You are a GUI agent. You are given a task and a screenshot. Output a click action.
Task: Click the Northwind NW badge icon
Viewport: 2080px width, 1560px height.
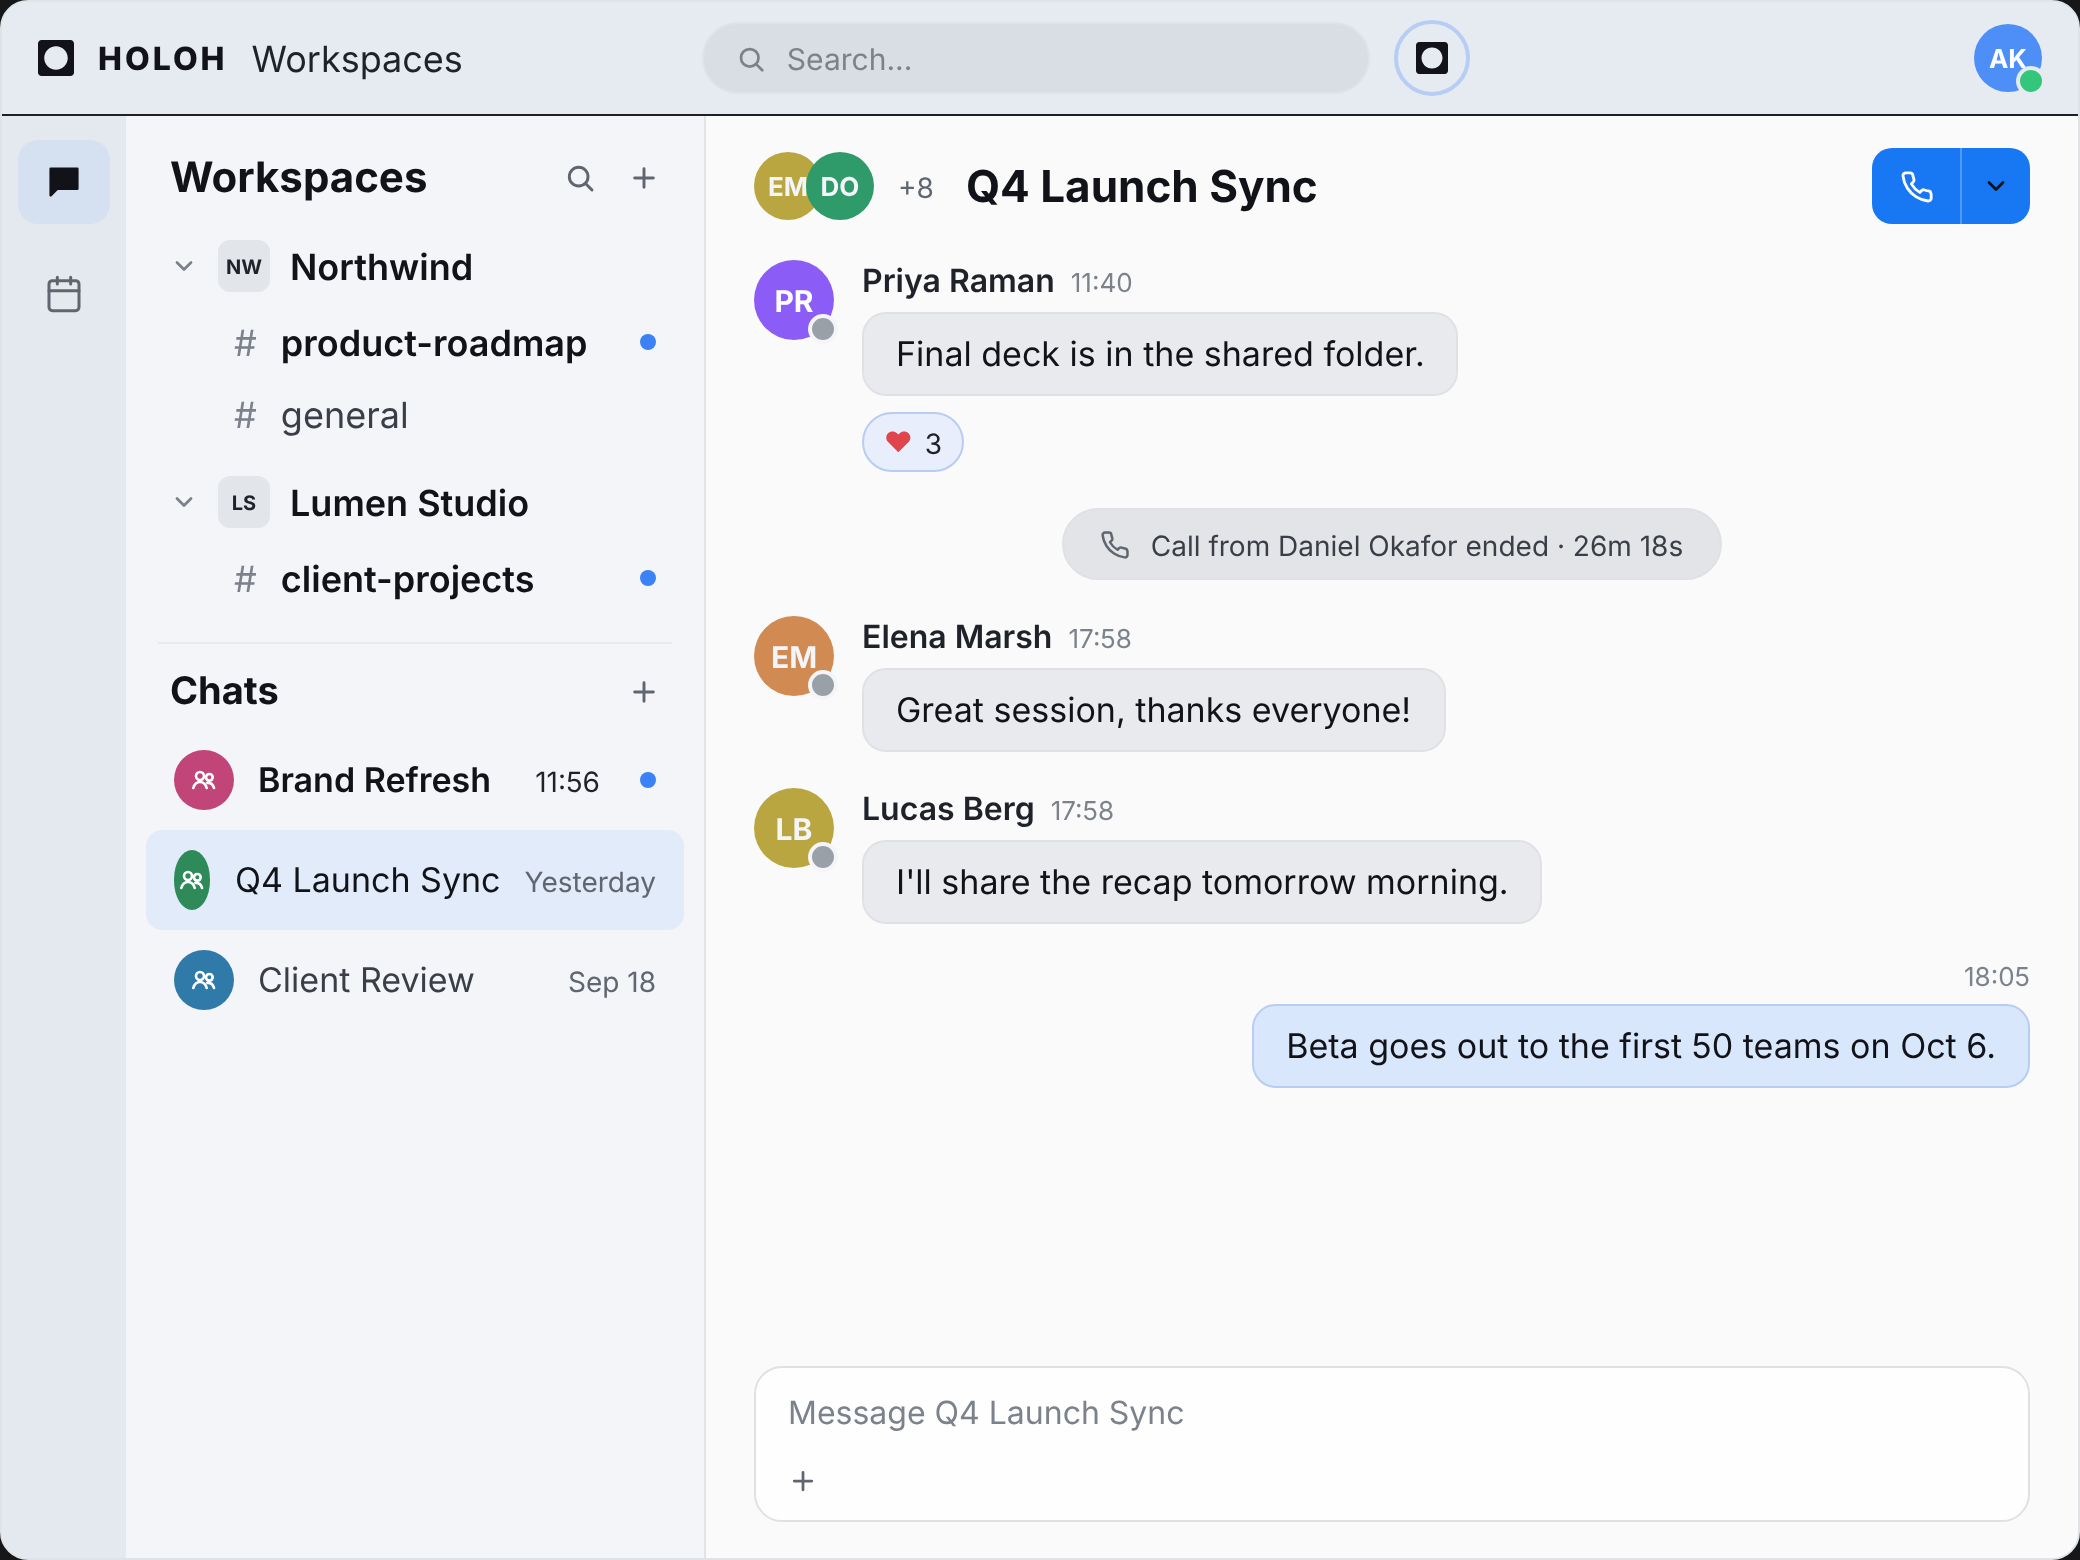[244, 266]
